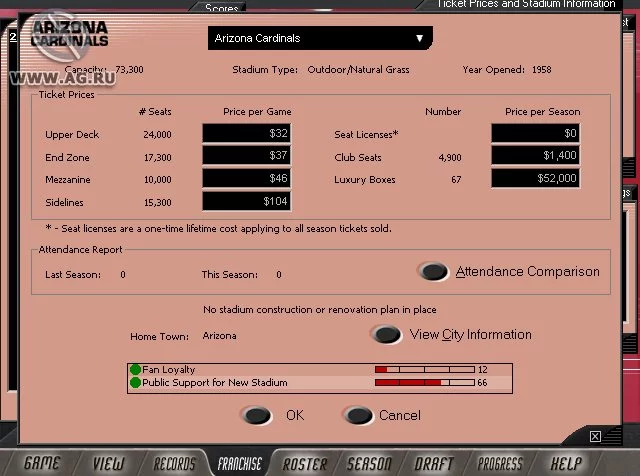Select the Upper Deck row label

(72, 134)
